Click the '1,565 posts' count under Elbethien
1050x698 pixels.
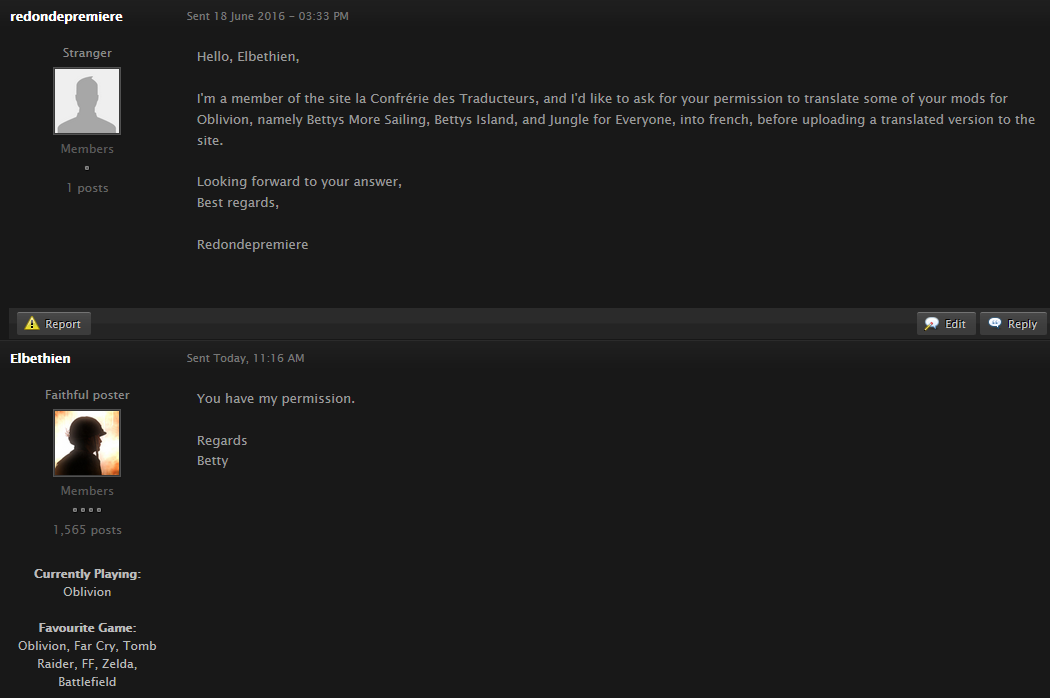pyautogui.click(x=87, y=530)
